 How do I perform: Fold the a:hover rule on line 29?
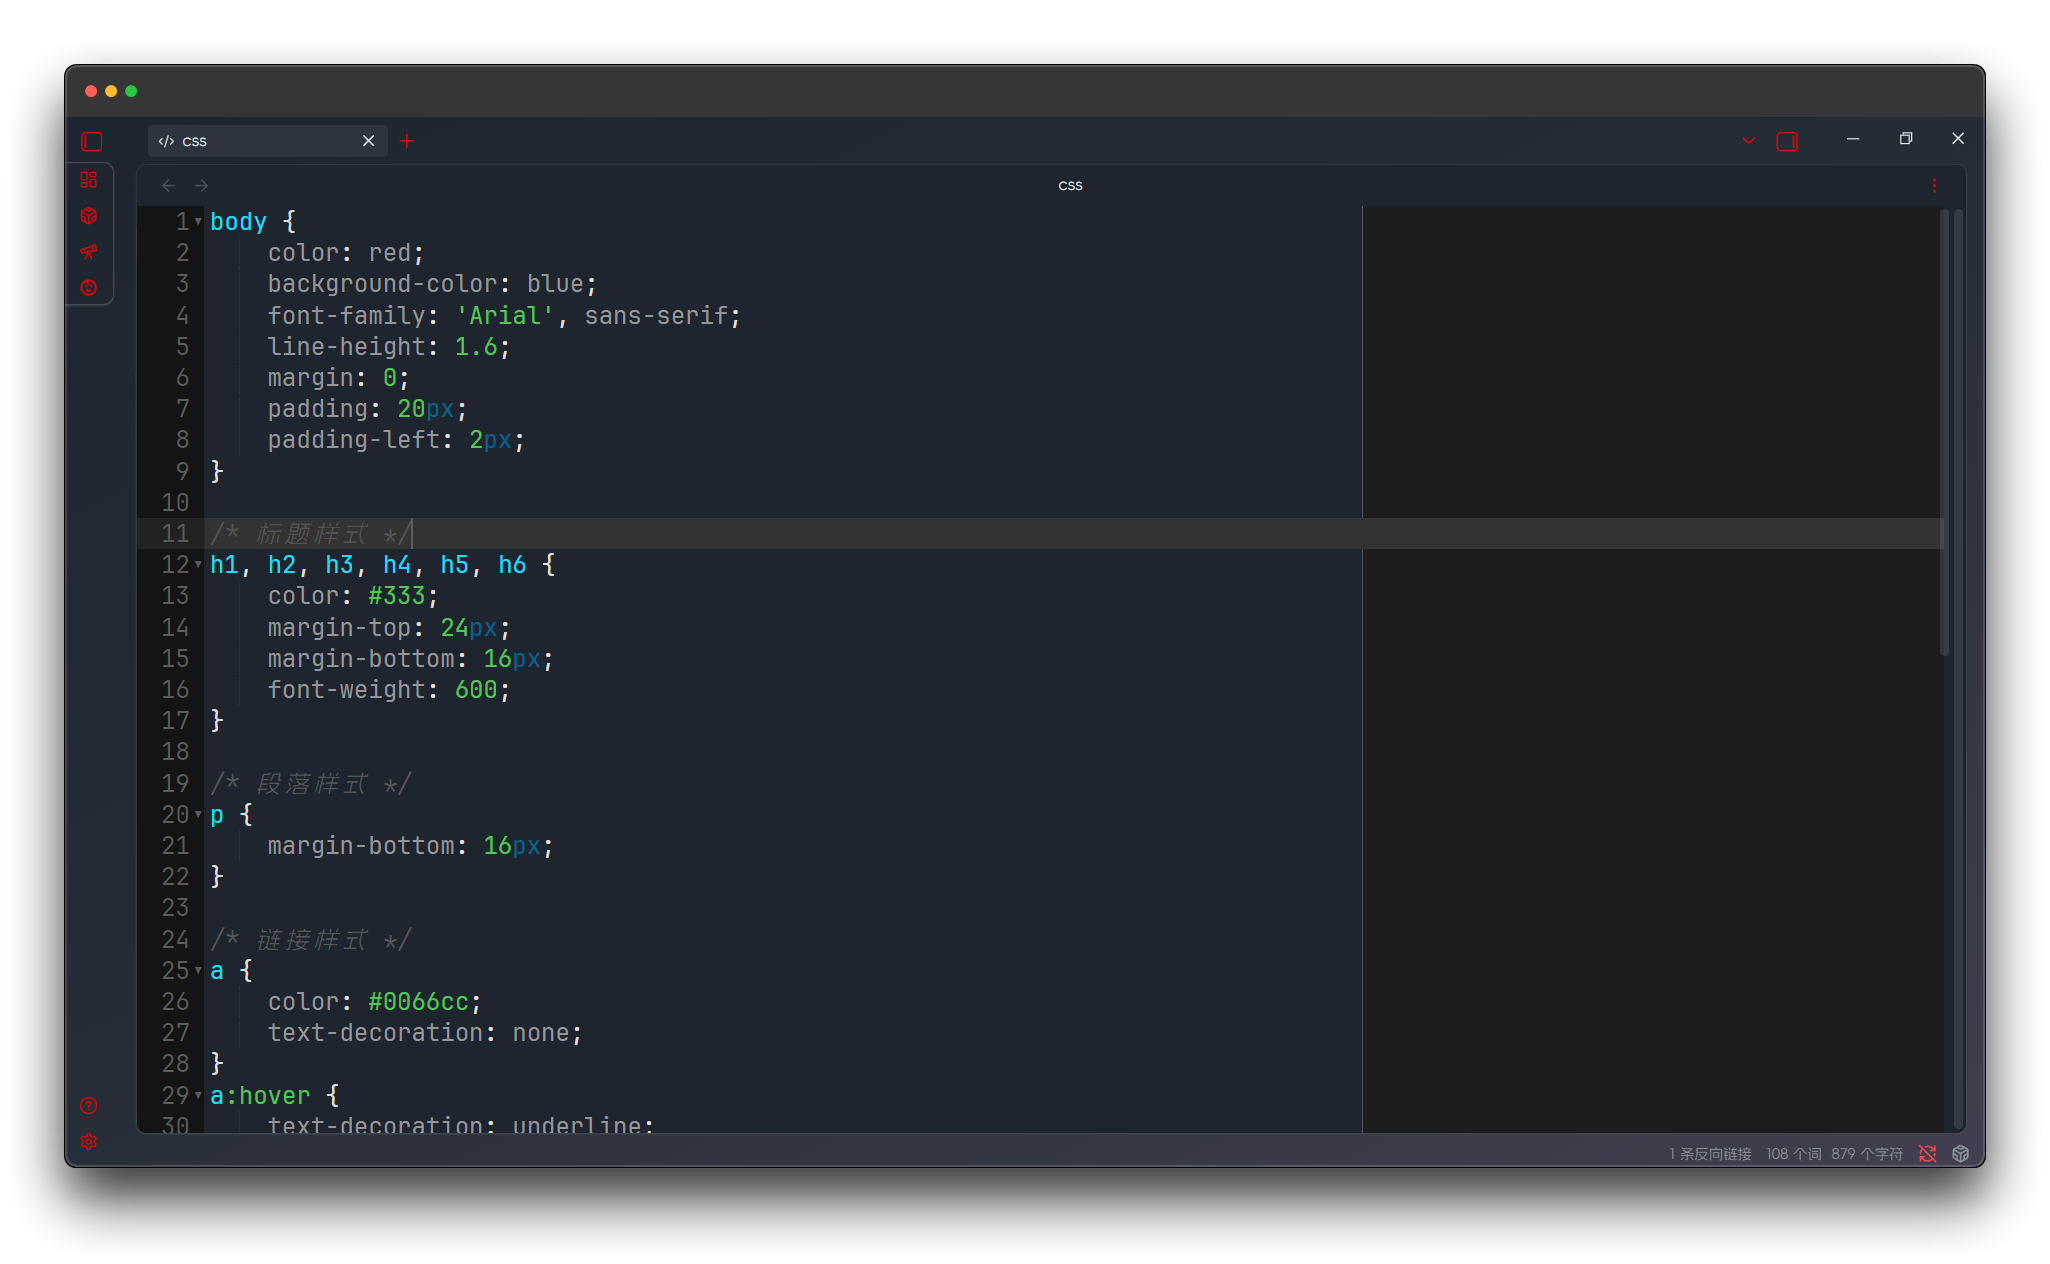pyautogui.click(x=198, y=1096)
